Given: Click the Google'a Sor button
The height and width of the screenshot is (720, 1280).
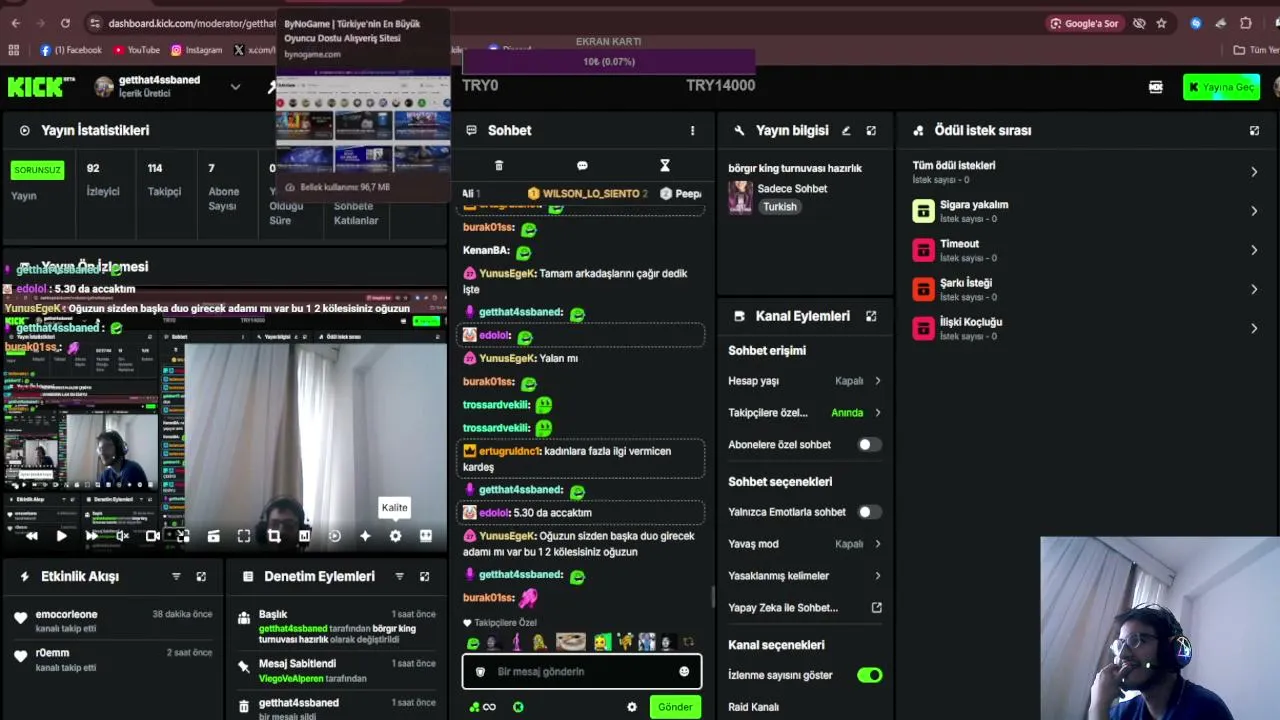Looking at the screenshot, I should click(x=1084, y=23).
